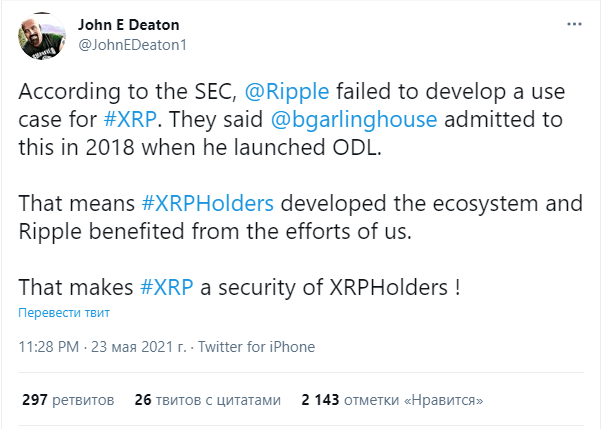The height and width of the screenshot is (429, 601).
Task: Open the 'Twitter for iPhone' source link
Action: click(256, 347)
